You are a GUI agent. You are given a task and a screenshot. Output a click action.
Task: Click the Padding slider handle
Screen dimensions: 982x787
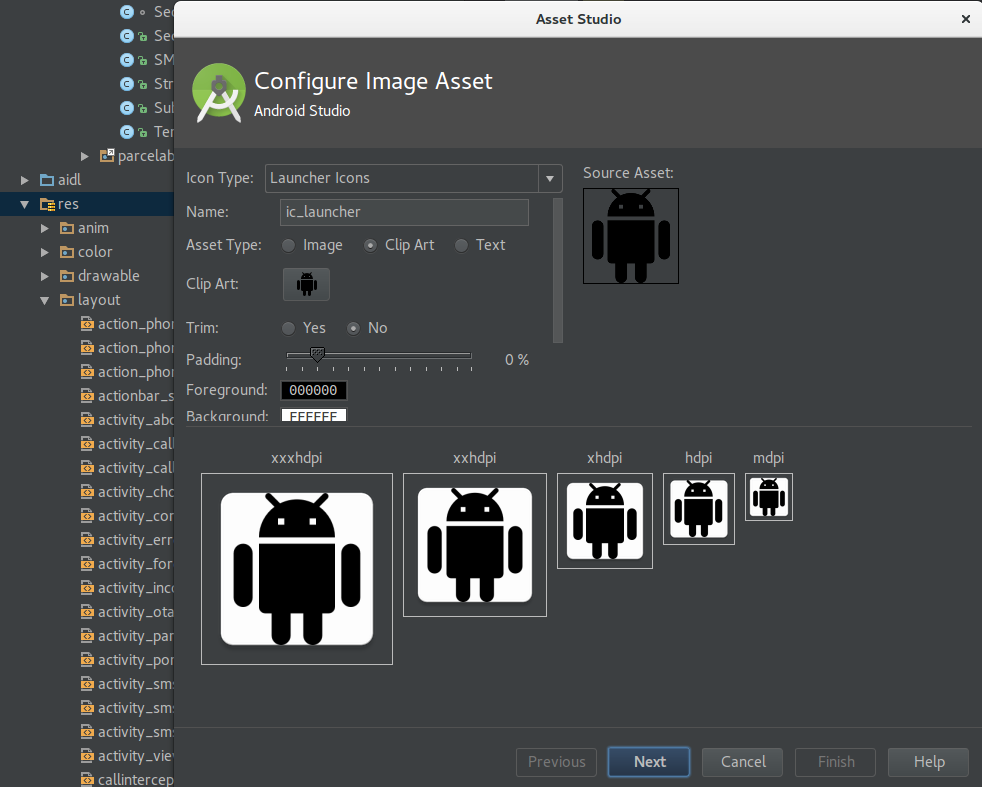click(x=318, y=354)
